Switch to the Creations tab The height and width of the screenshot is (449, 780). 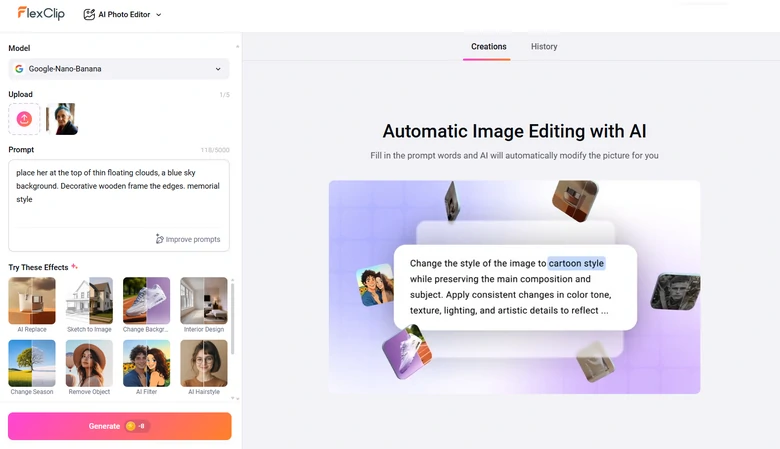pyautogui.click(x=488, y=47)
